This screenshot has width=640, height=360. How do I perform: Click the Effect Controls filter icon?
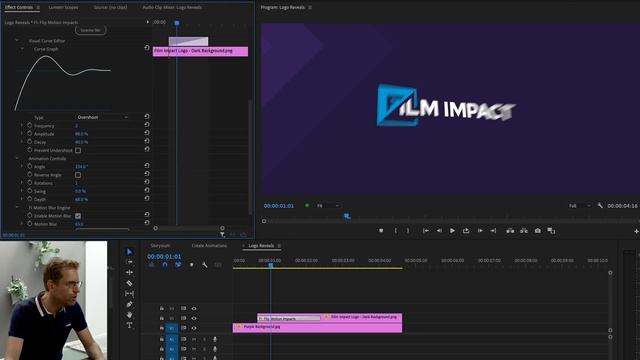(222, 235)
